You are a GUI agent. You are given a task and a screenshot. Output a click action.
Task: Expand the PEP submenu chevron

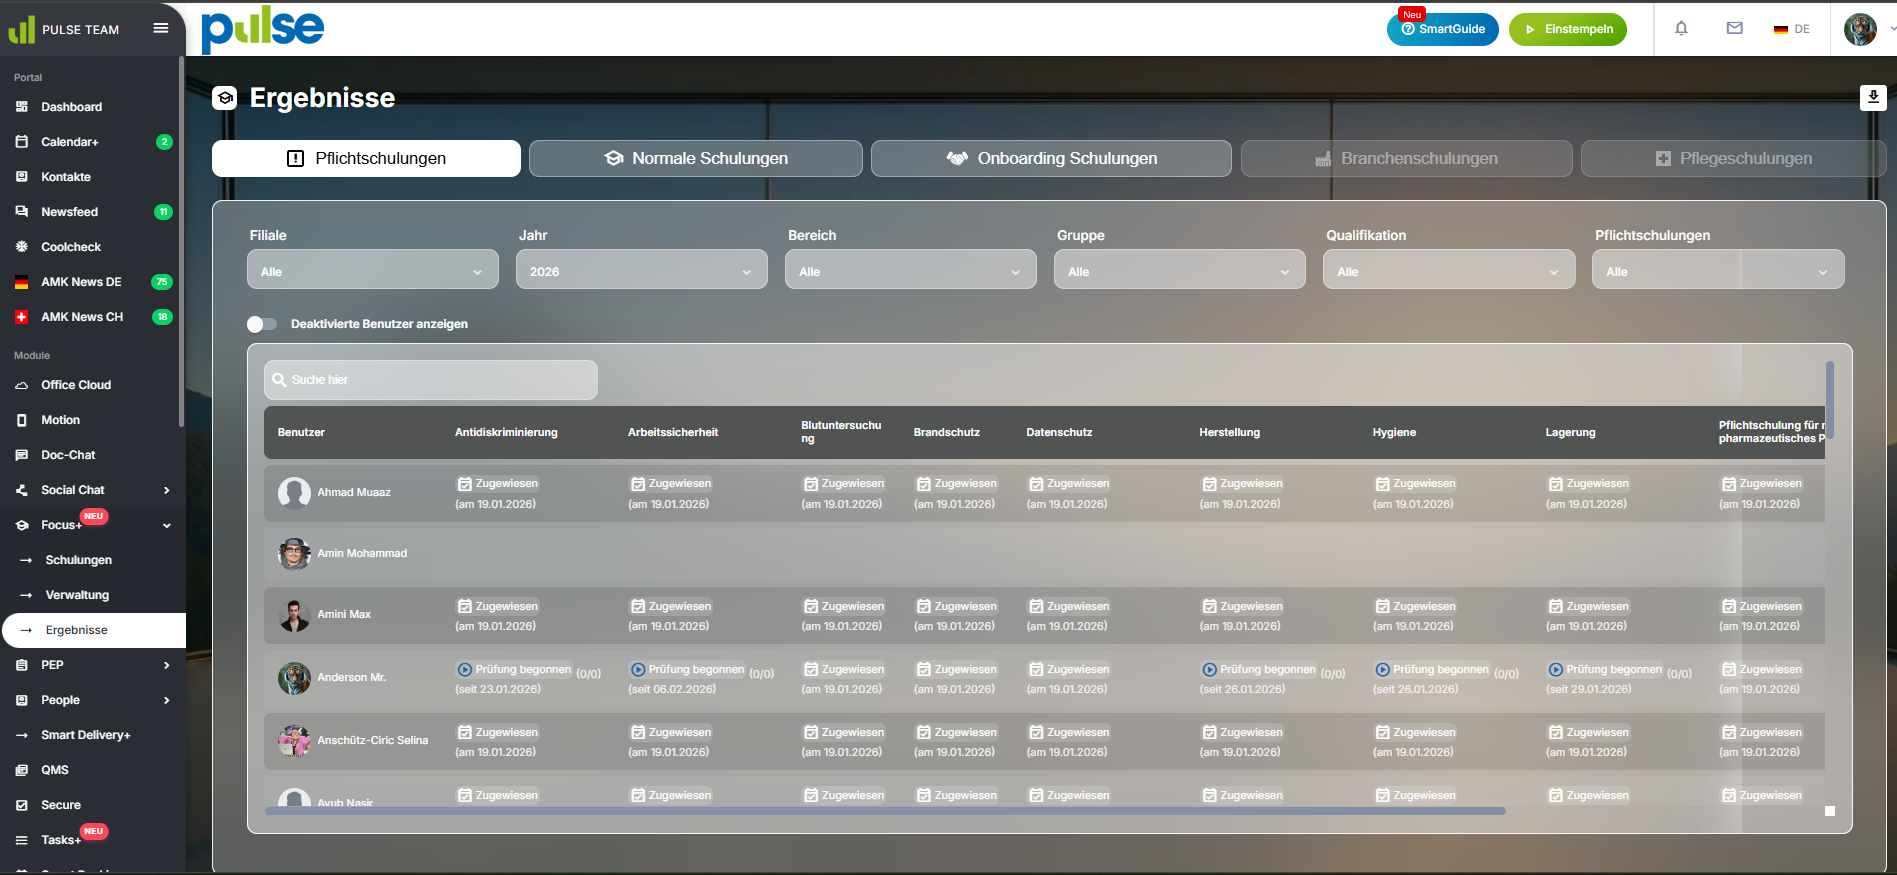[167, 665]
